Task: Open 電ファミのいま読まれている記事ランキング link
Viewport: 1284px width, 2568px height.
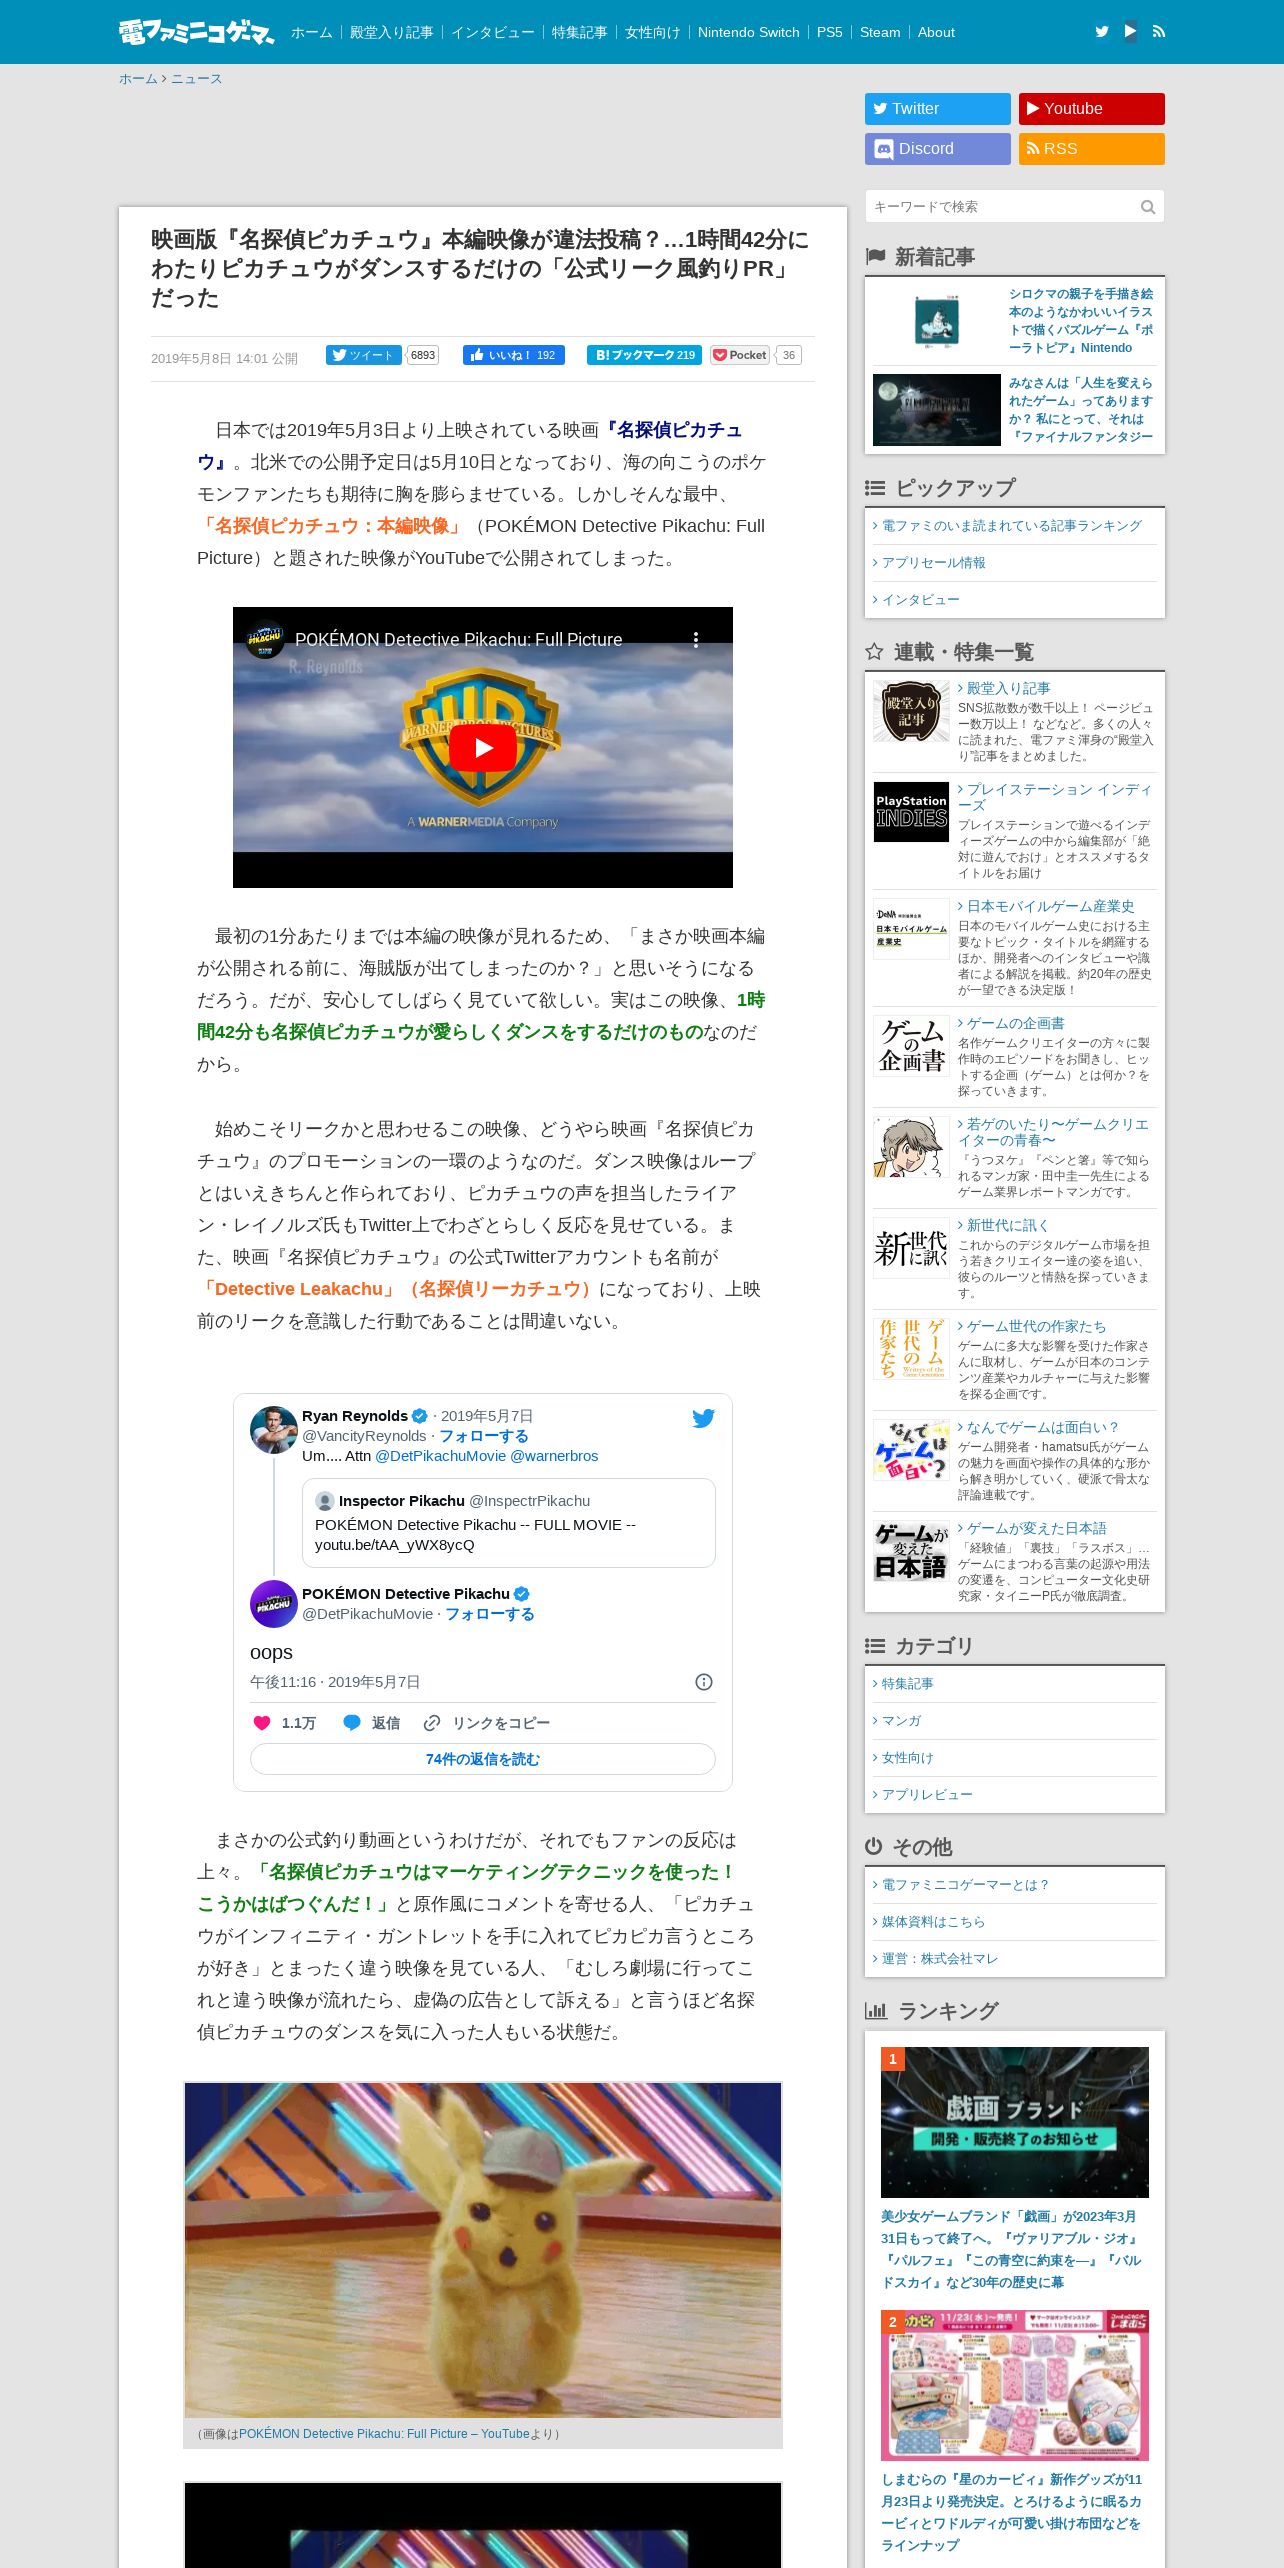Action: [1011, 526]
